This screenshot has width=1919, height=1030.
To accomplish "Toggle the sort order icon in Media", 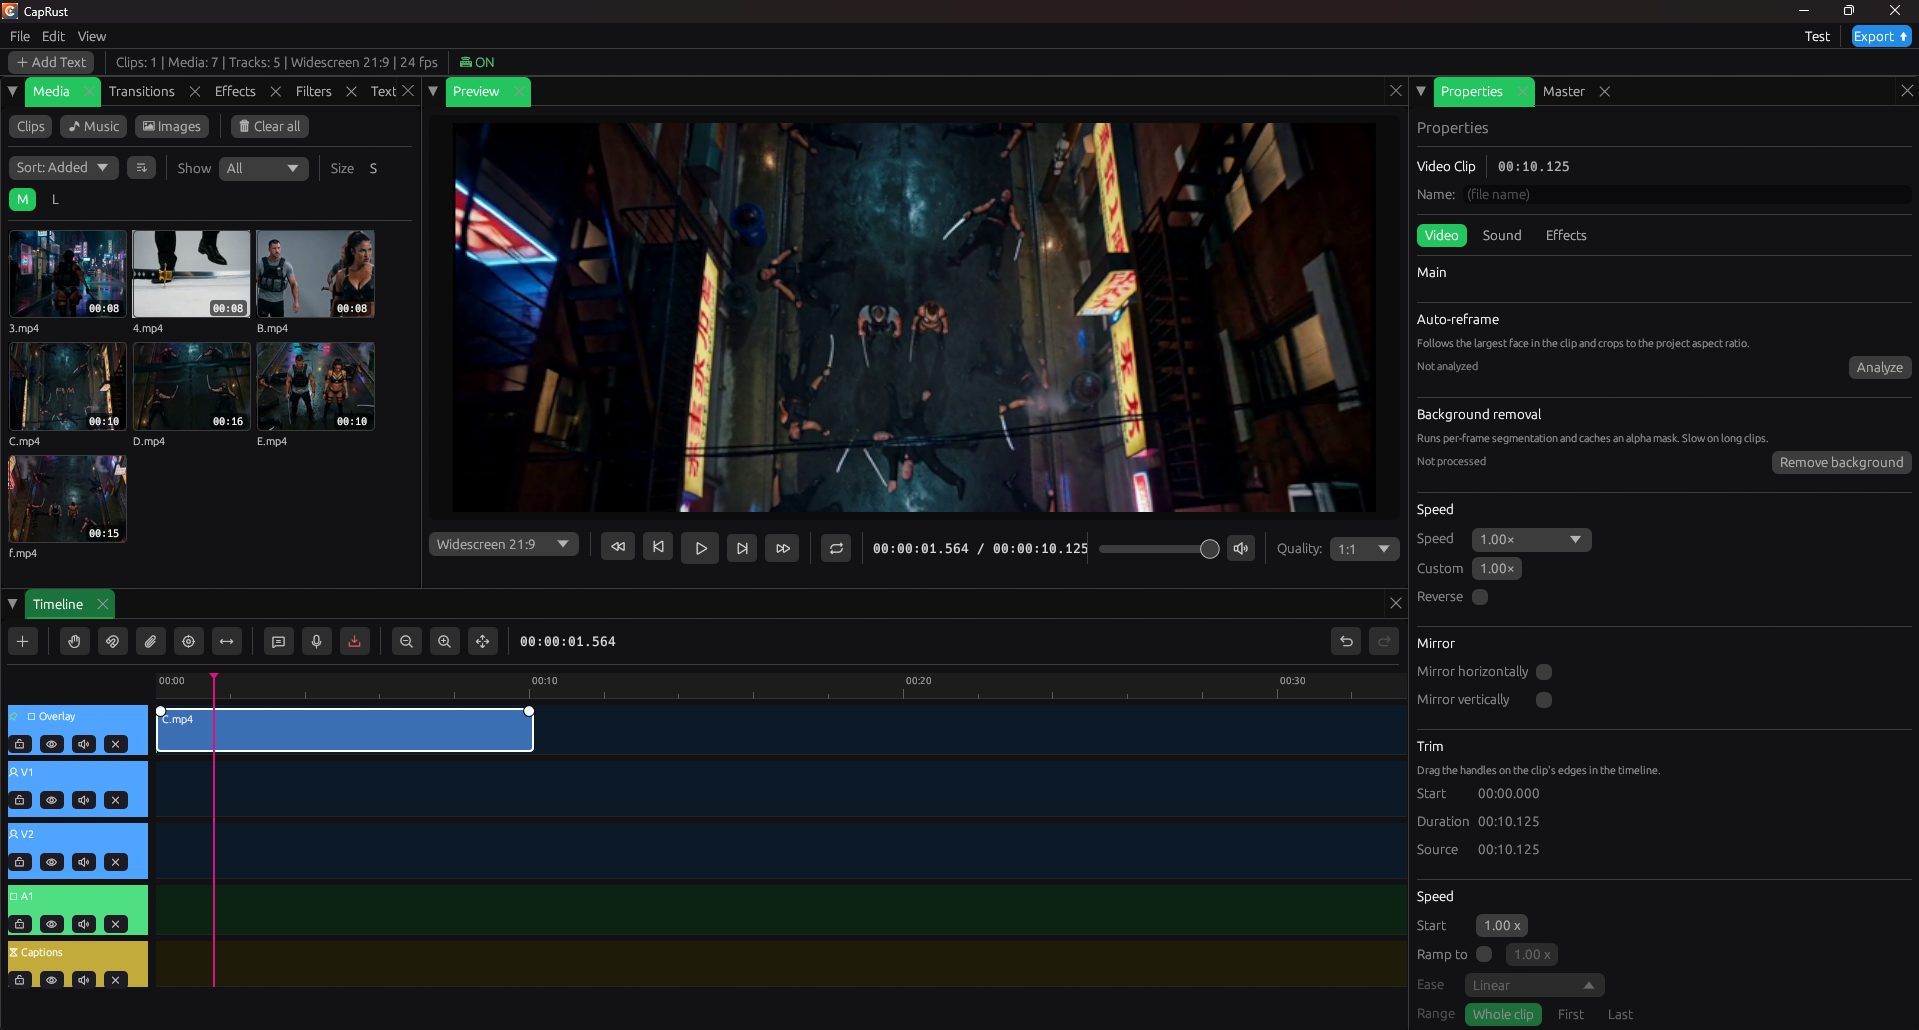I will point(141,168).
